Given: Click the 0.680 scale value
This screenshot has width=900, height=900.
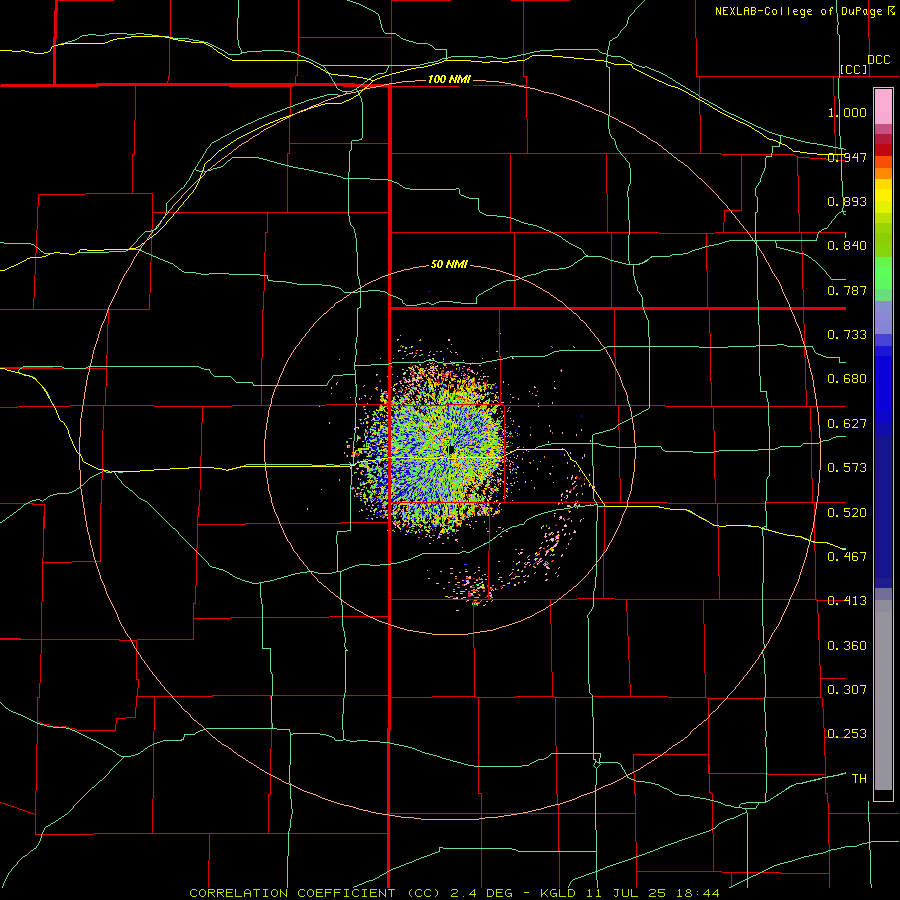Looking at the screenshot, I should pos(847,379).
